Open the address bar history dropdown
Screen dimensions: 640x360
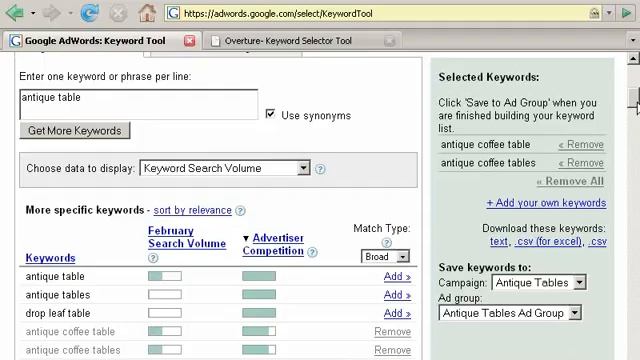tap(609, 13)
